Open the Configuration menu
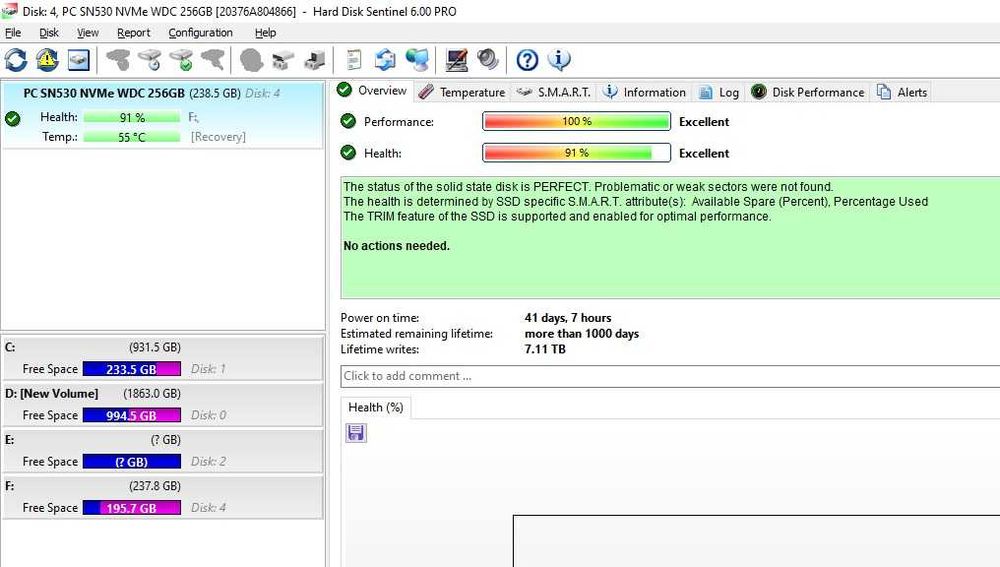The height and width of the screenshot is (567, 1000). 200,33
